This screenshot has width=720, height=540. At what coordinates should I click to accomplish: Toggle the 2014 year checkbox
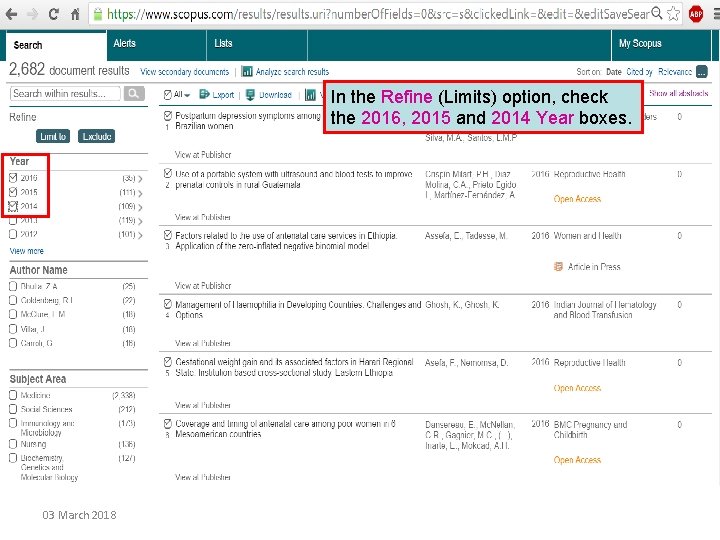13,206
